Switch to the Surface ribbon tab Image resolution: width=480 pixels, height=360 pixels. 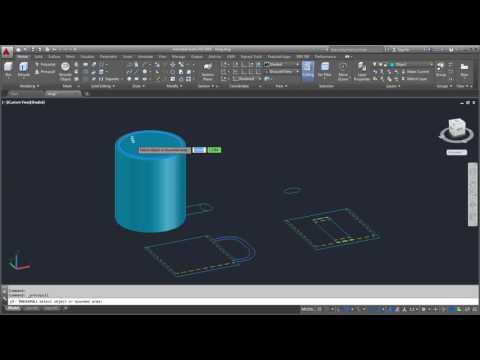pos(54,57)
